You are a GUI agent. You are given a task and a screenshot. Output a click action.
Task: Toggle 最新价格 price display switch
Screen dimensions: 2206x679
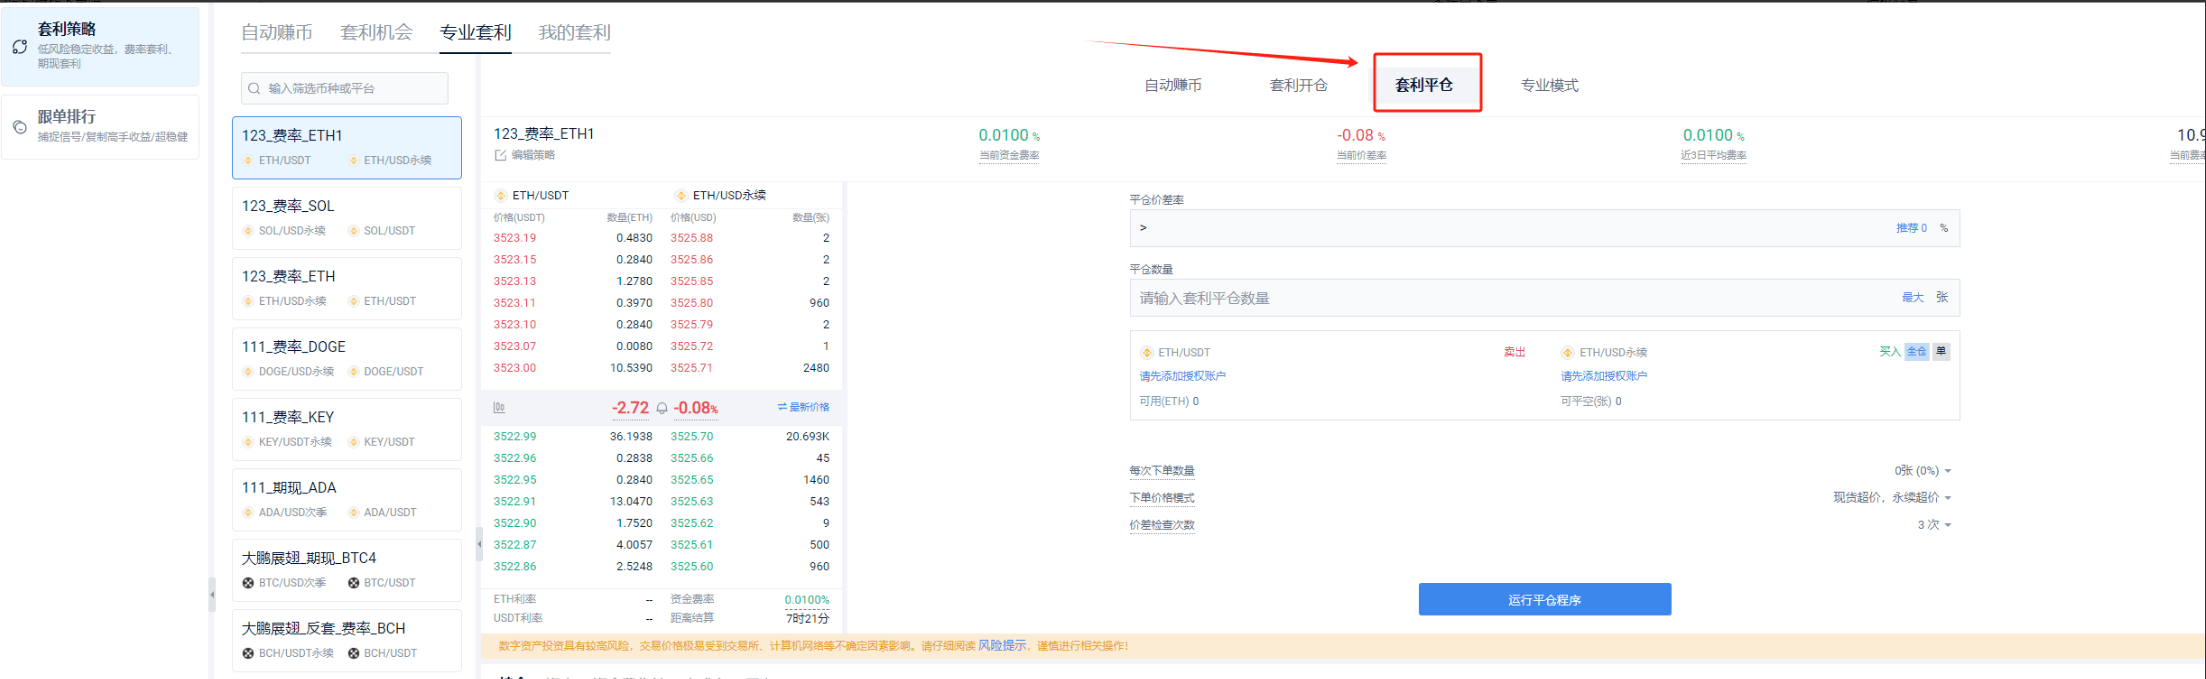(804, 407)
